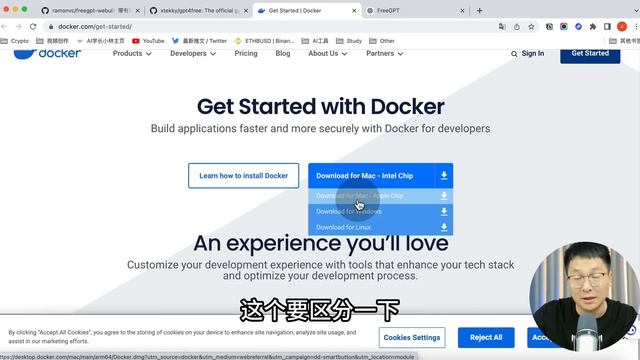Open the Other bookmarks folder
Viewport: 640px width, 360px height.
382,41
